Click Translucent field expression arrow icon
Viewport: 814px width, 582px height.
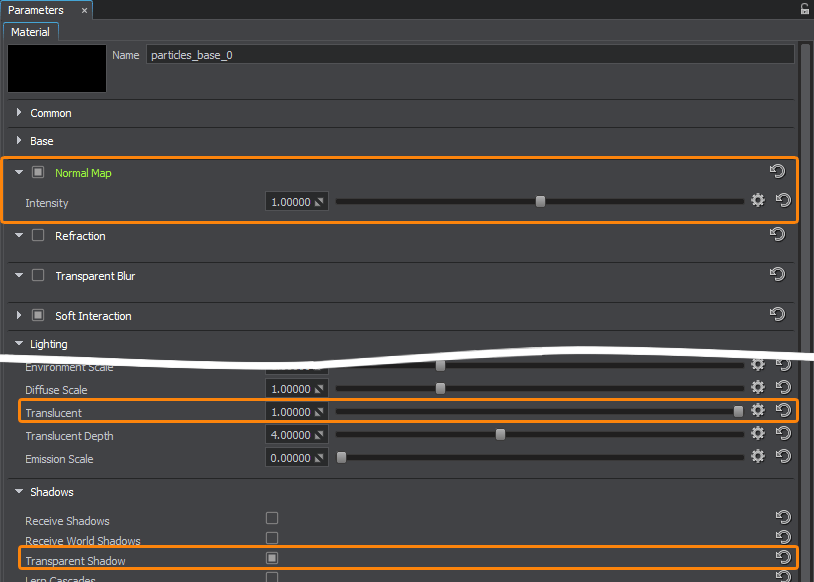coord(319,412)
